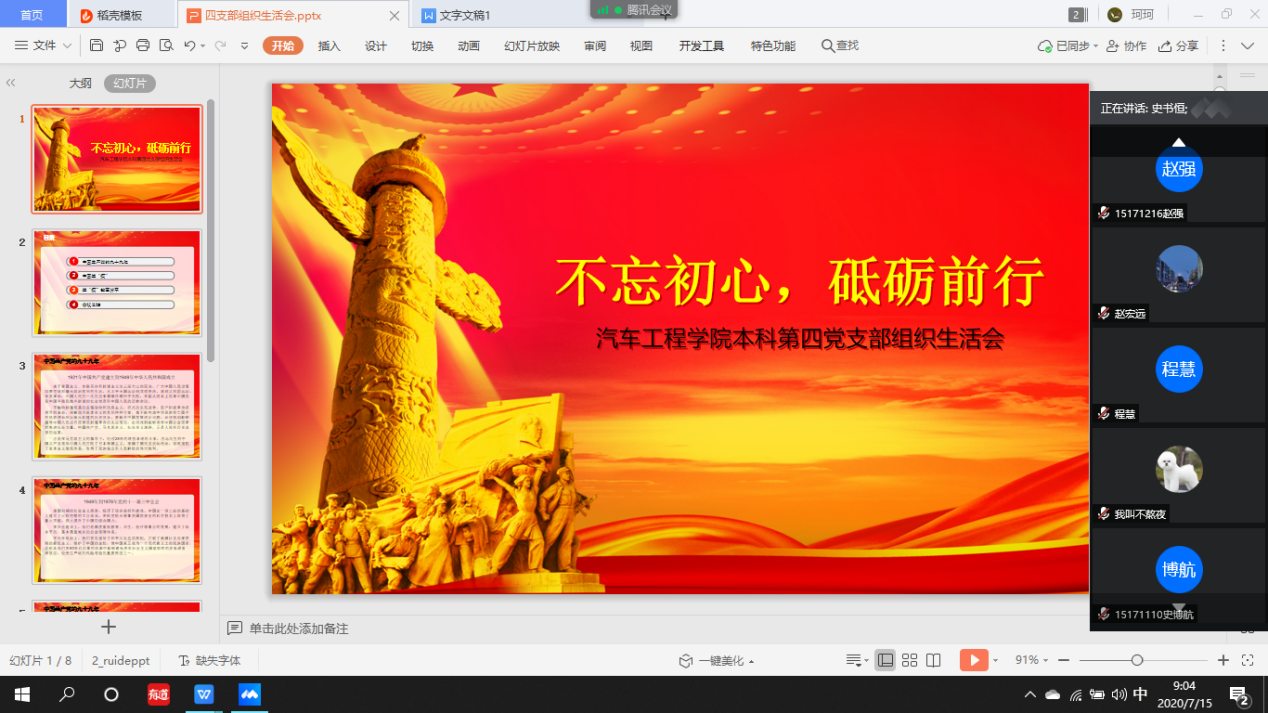Open the slide sorter grid view
Screen dimensions: 1268x713
[909, 660]
